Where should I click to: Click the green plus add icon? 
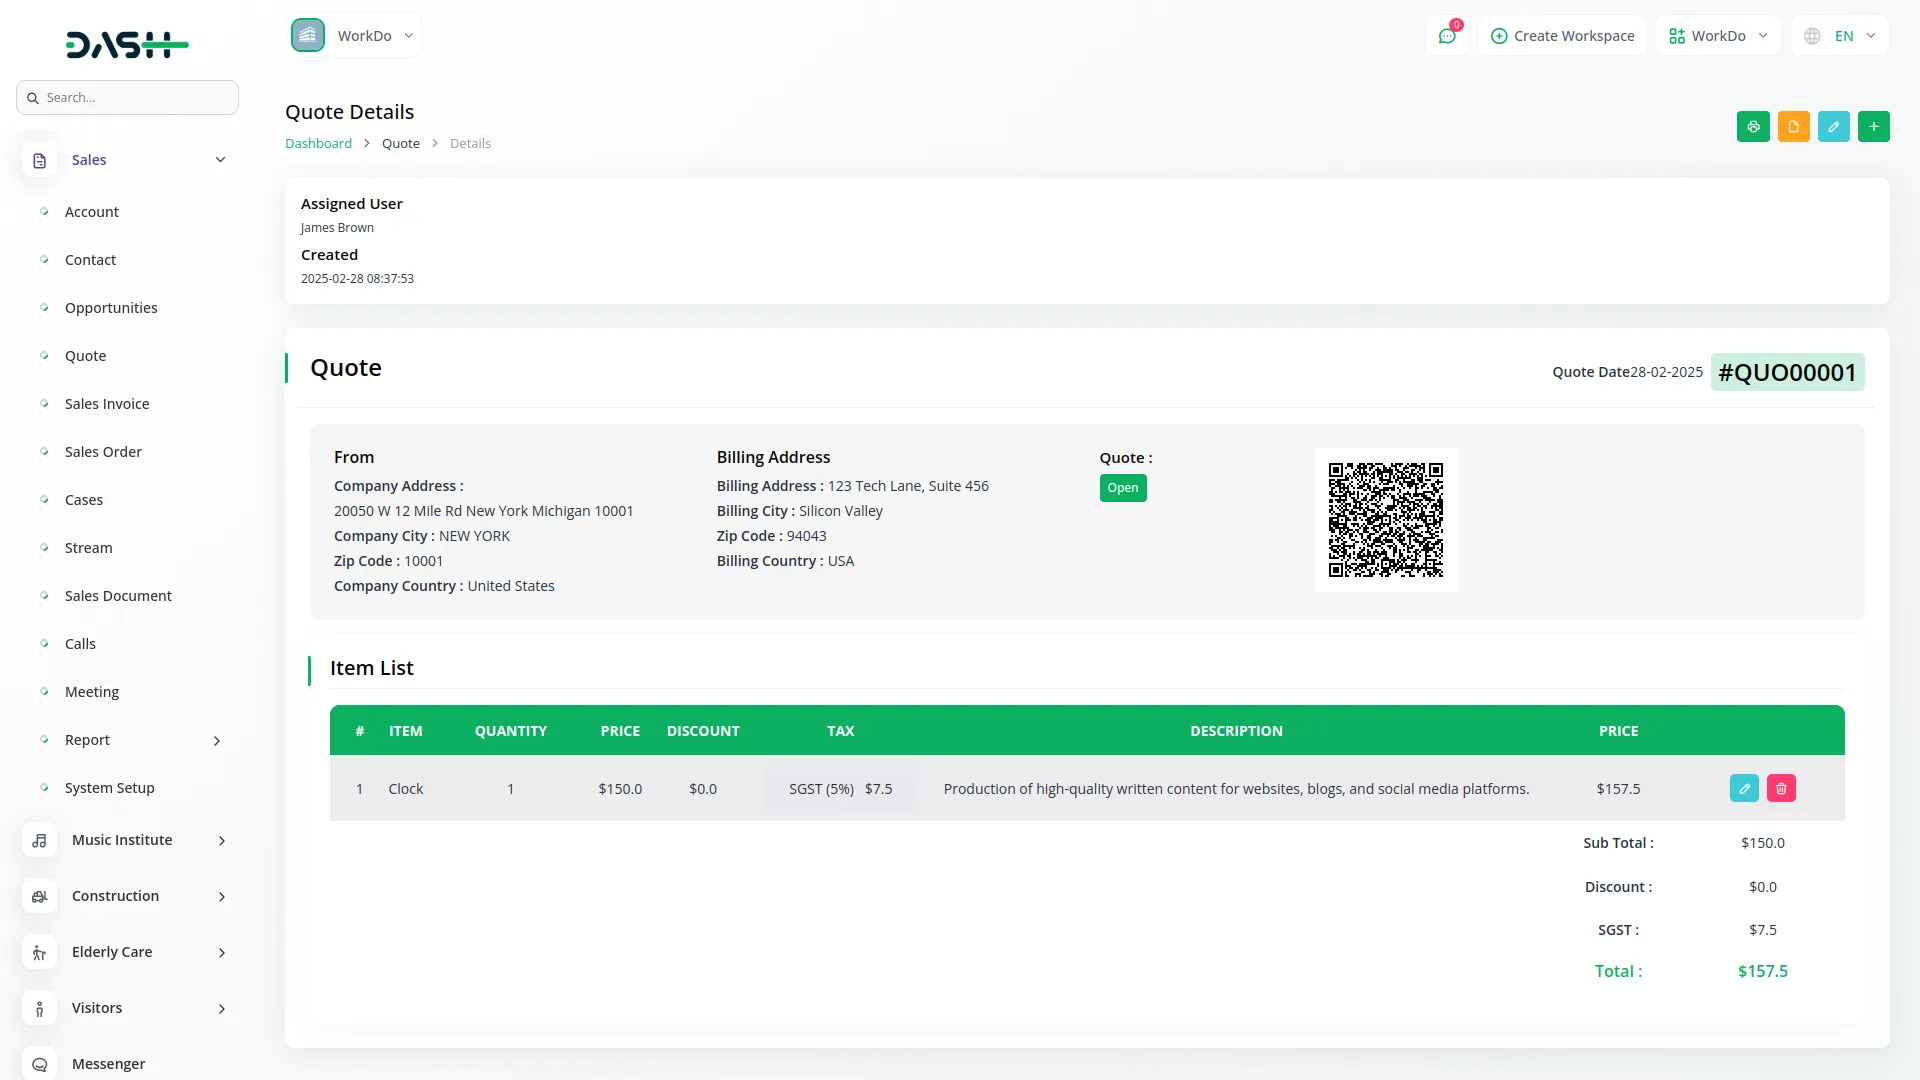1873,127
